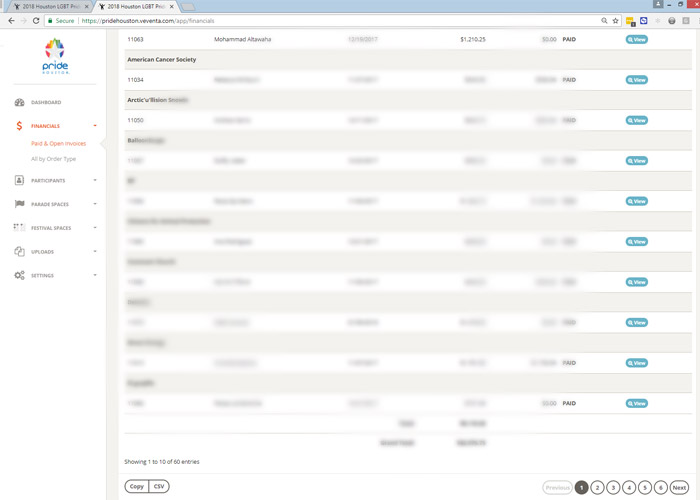Expand the Uploads menu arrow
The image size is (700, 500).
tap(95, 251)
